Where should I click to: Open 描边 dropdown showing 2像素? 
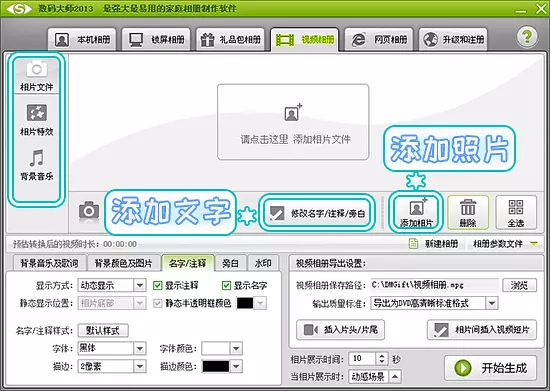pyautogui.click(x=112, y=366)
